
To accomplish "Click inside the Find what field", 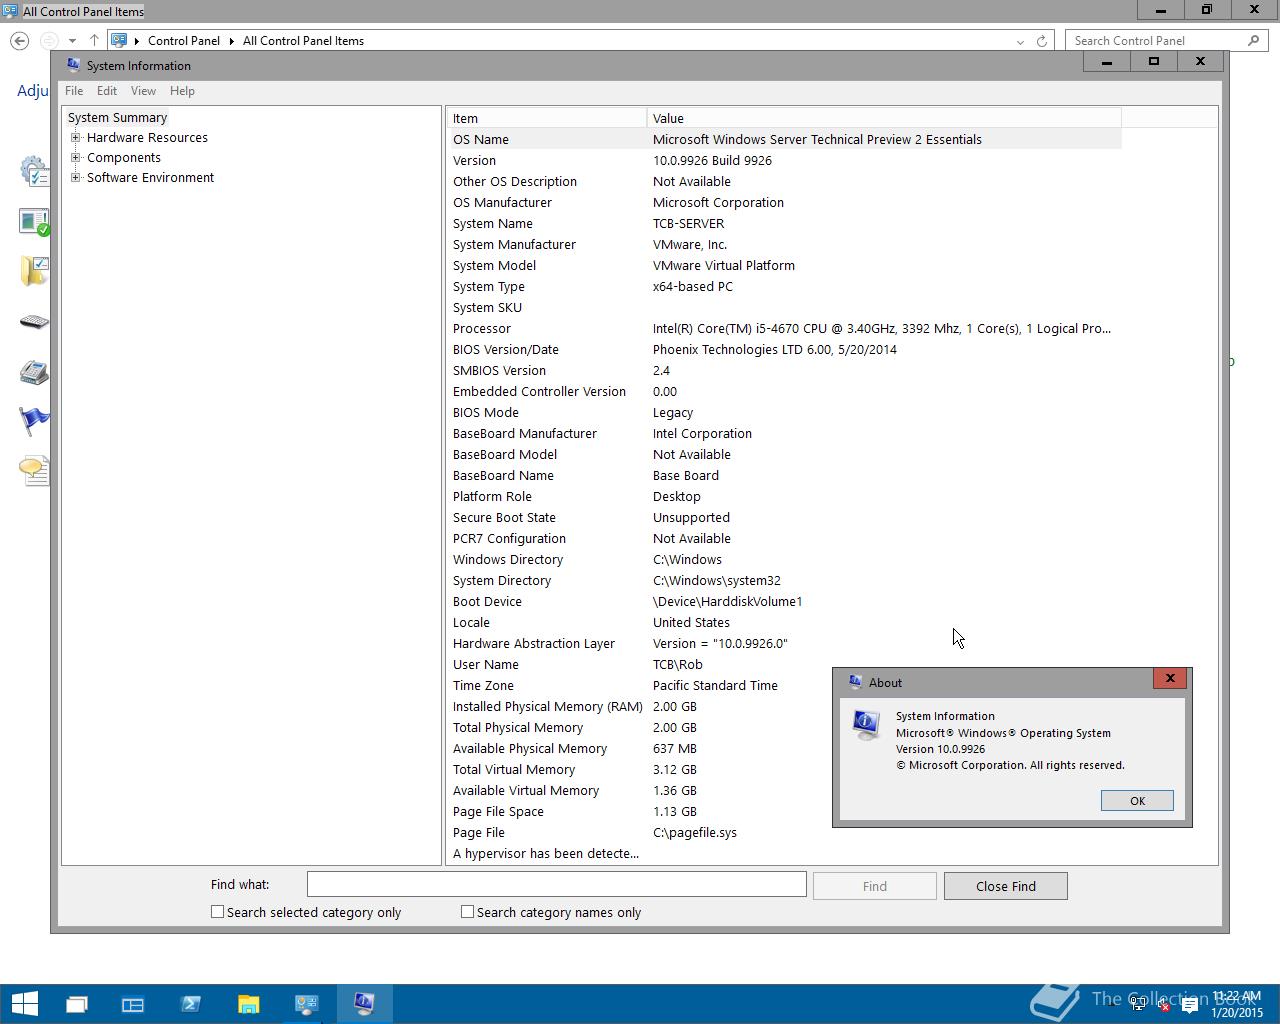I will point(556,884).
